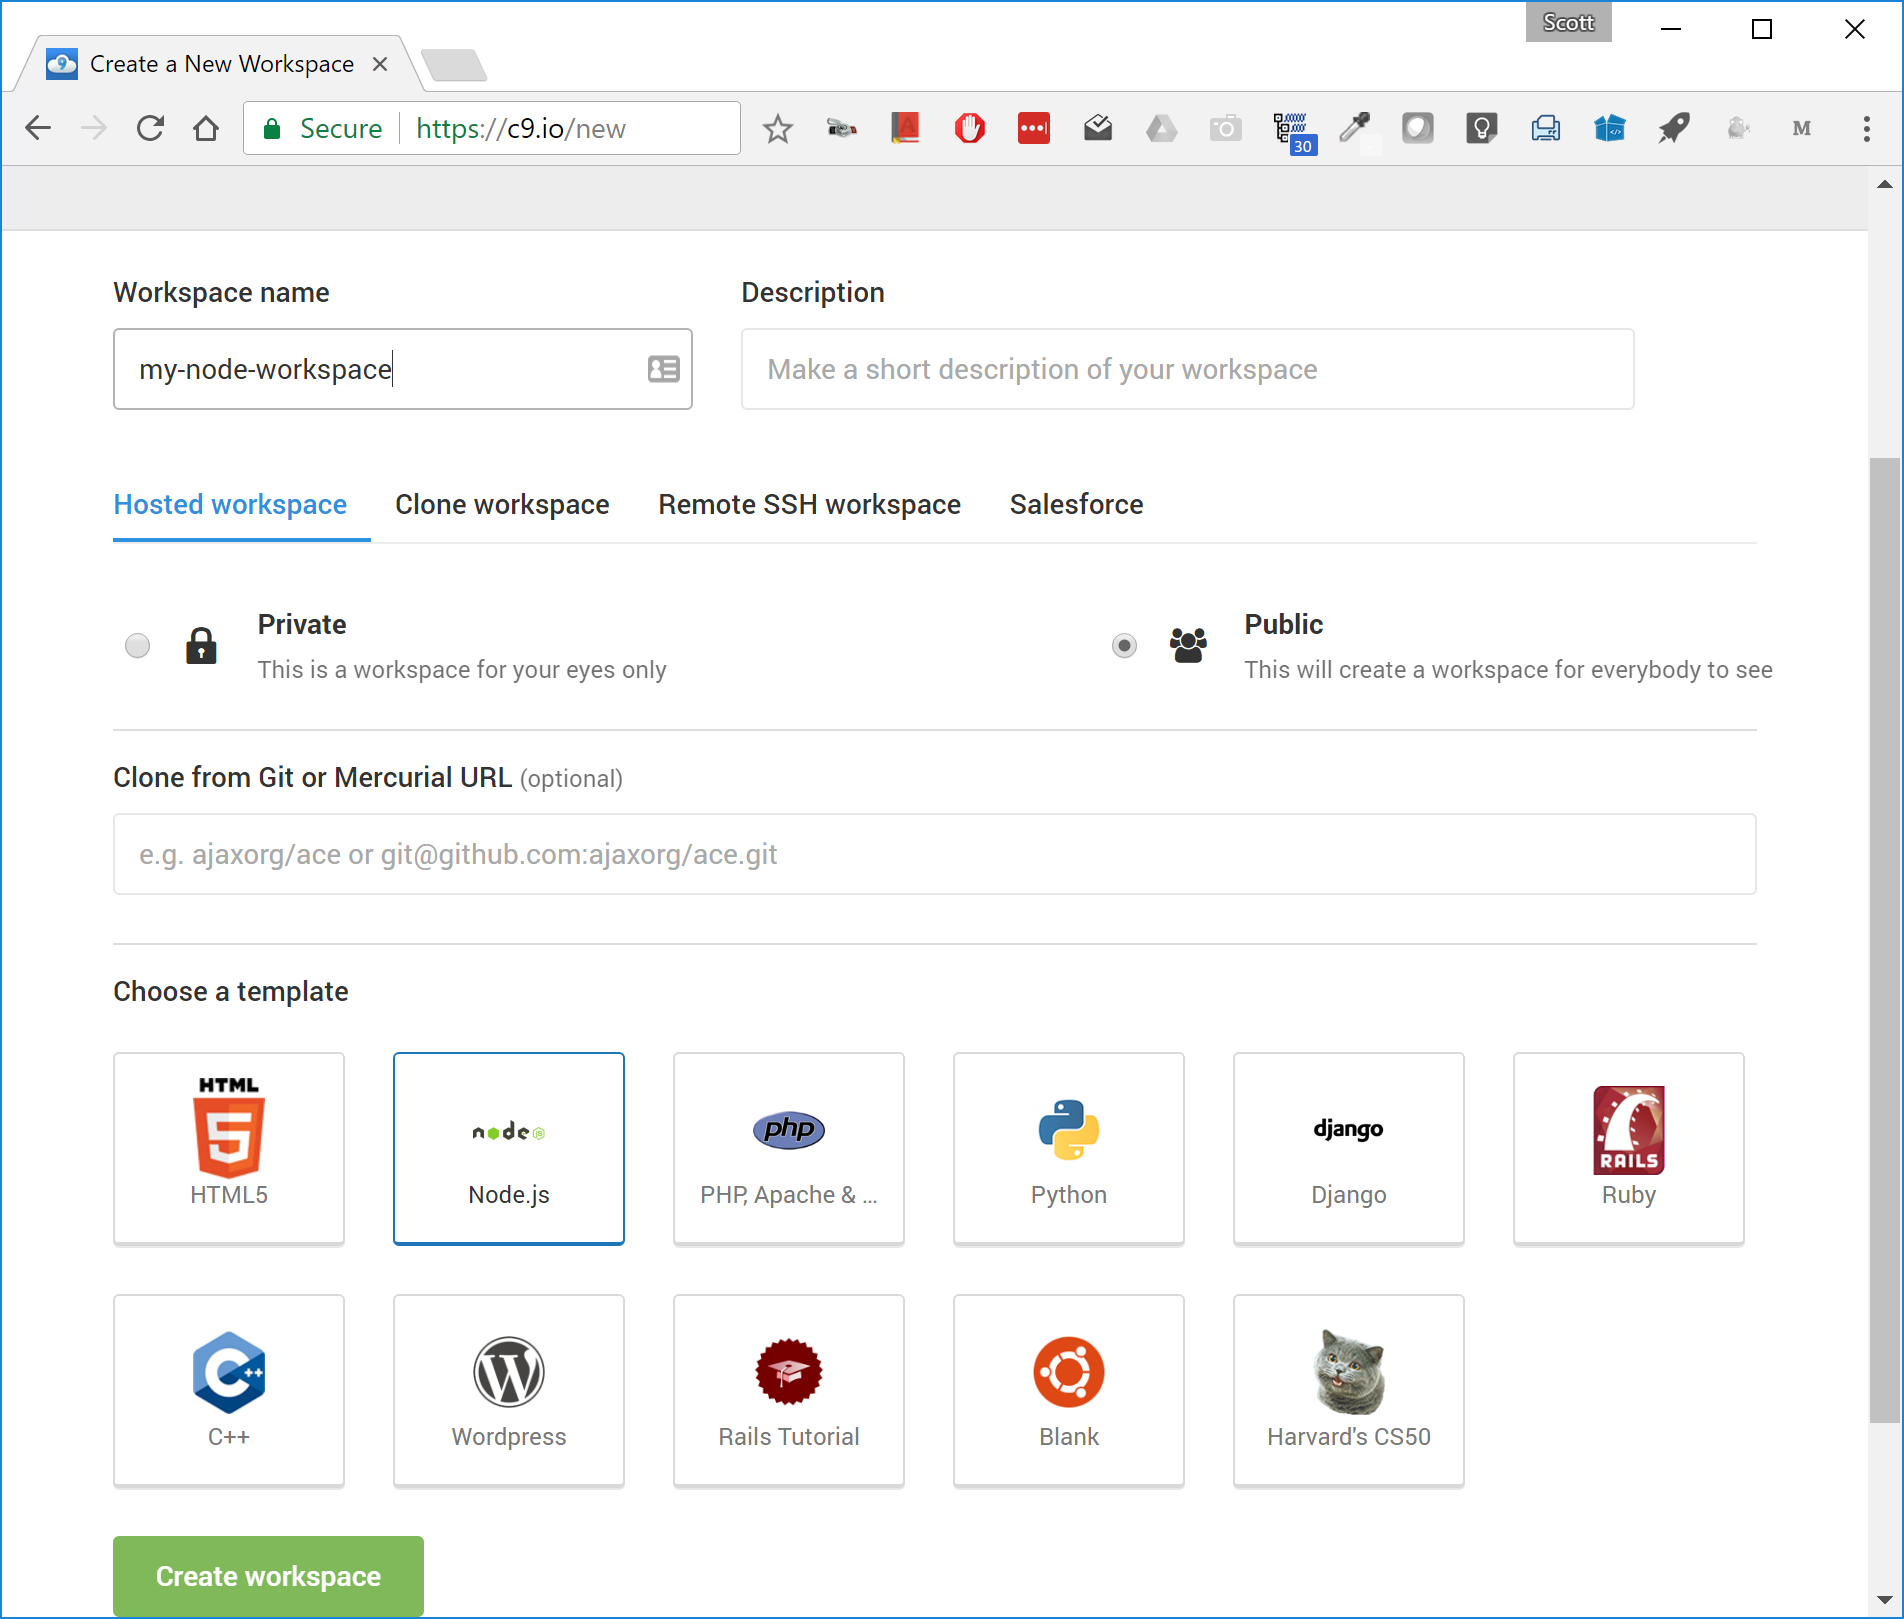Open the Google Drive extension icon
Image resolution: width=1904 pixels, height=1619 pixels.
[1161, 129]
